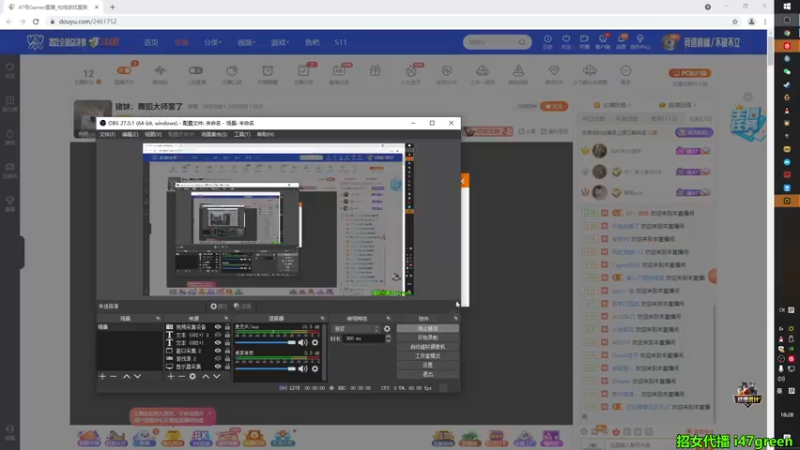Open the 首页 tab in Douyu navigation
The image size is (800, 450).
click(151, 42)
